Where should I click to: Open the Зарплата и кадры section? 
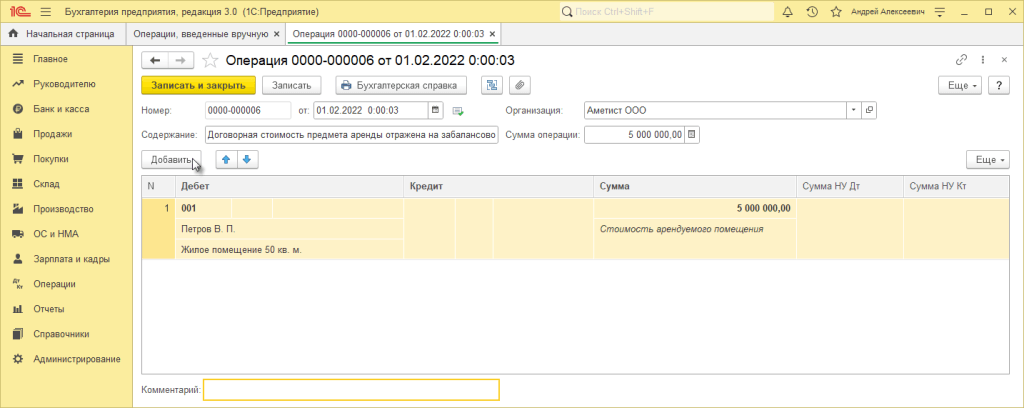(x=69, y=259)
